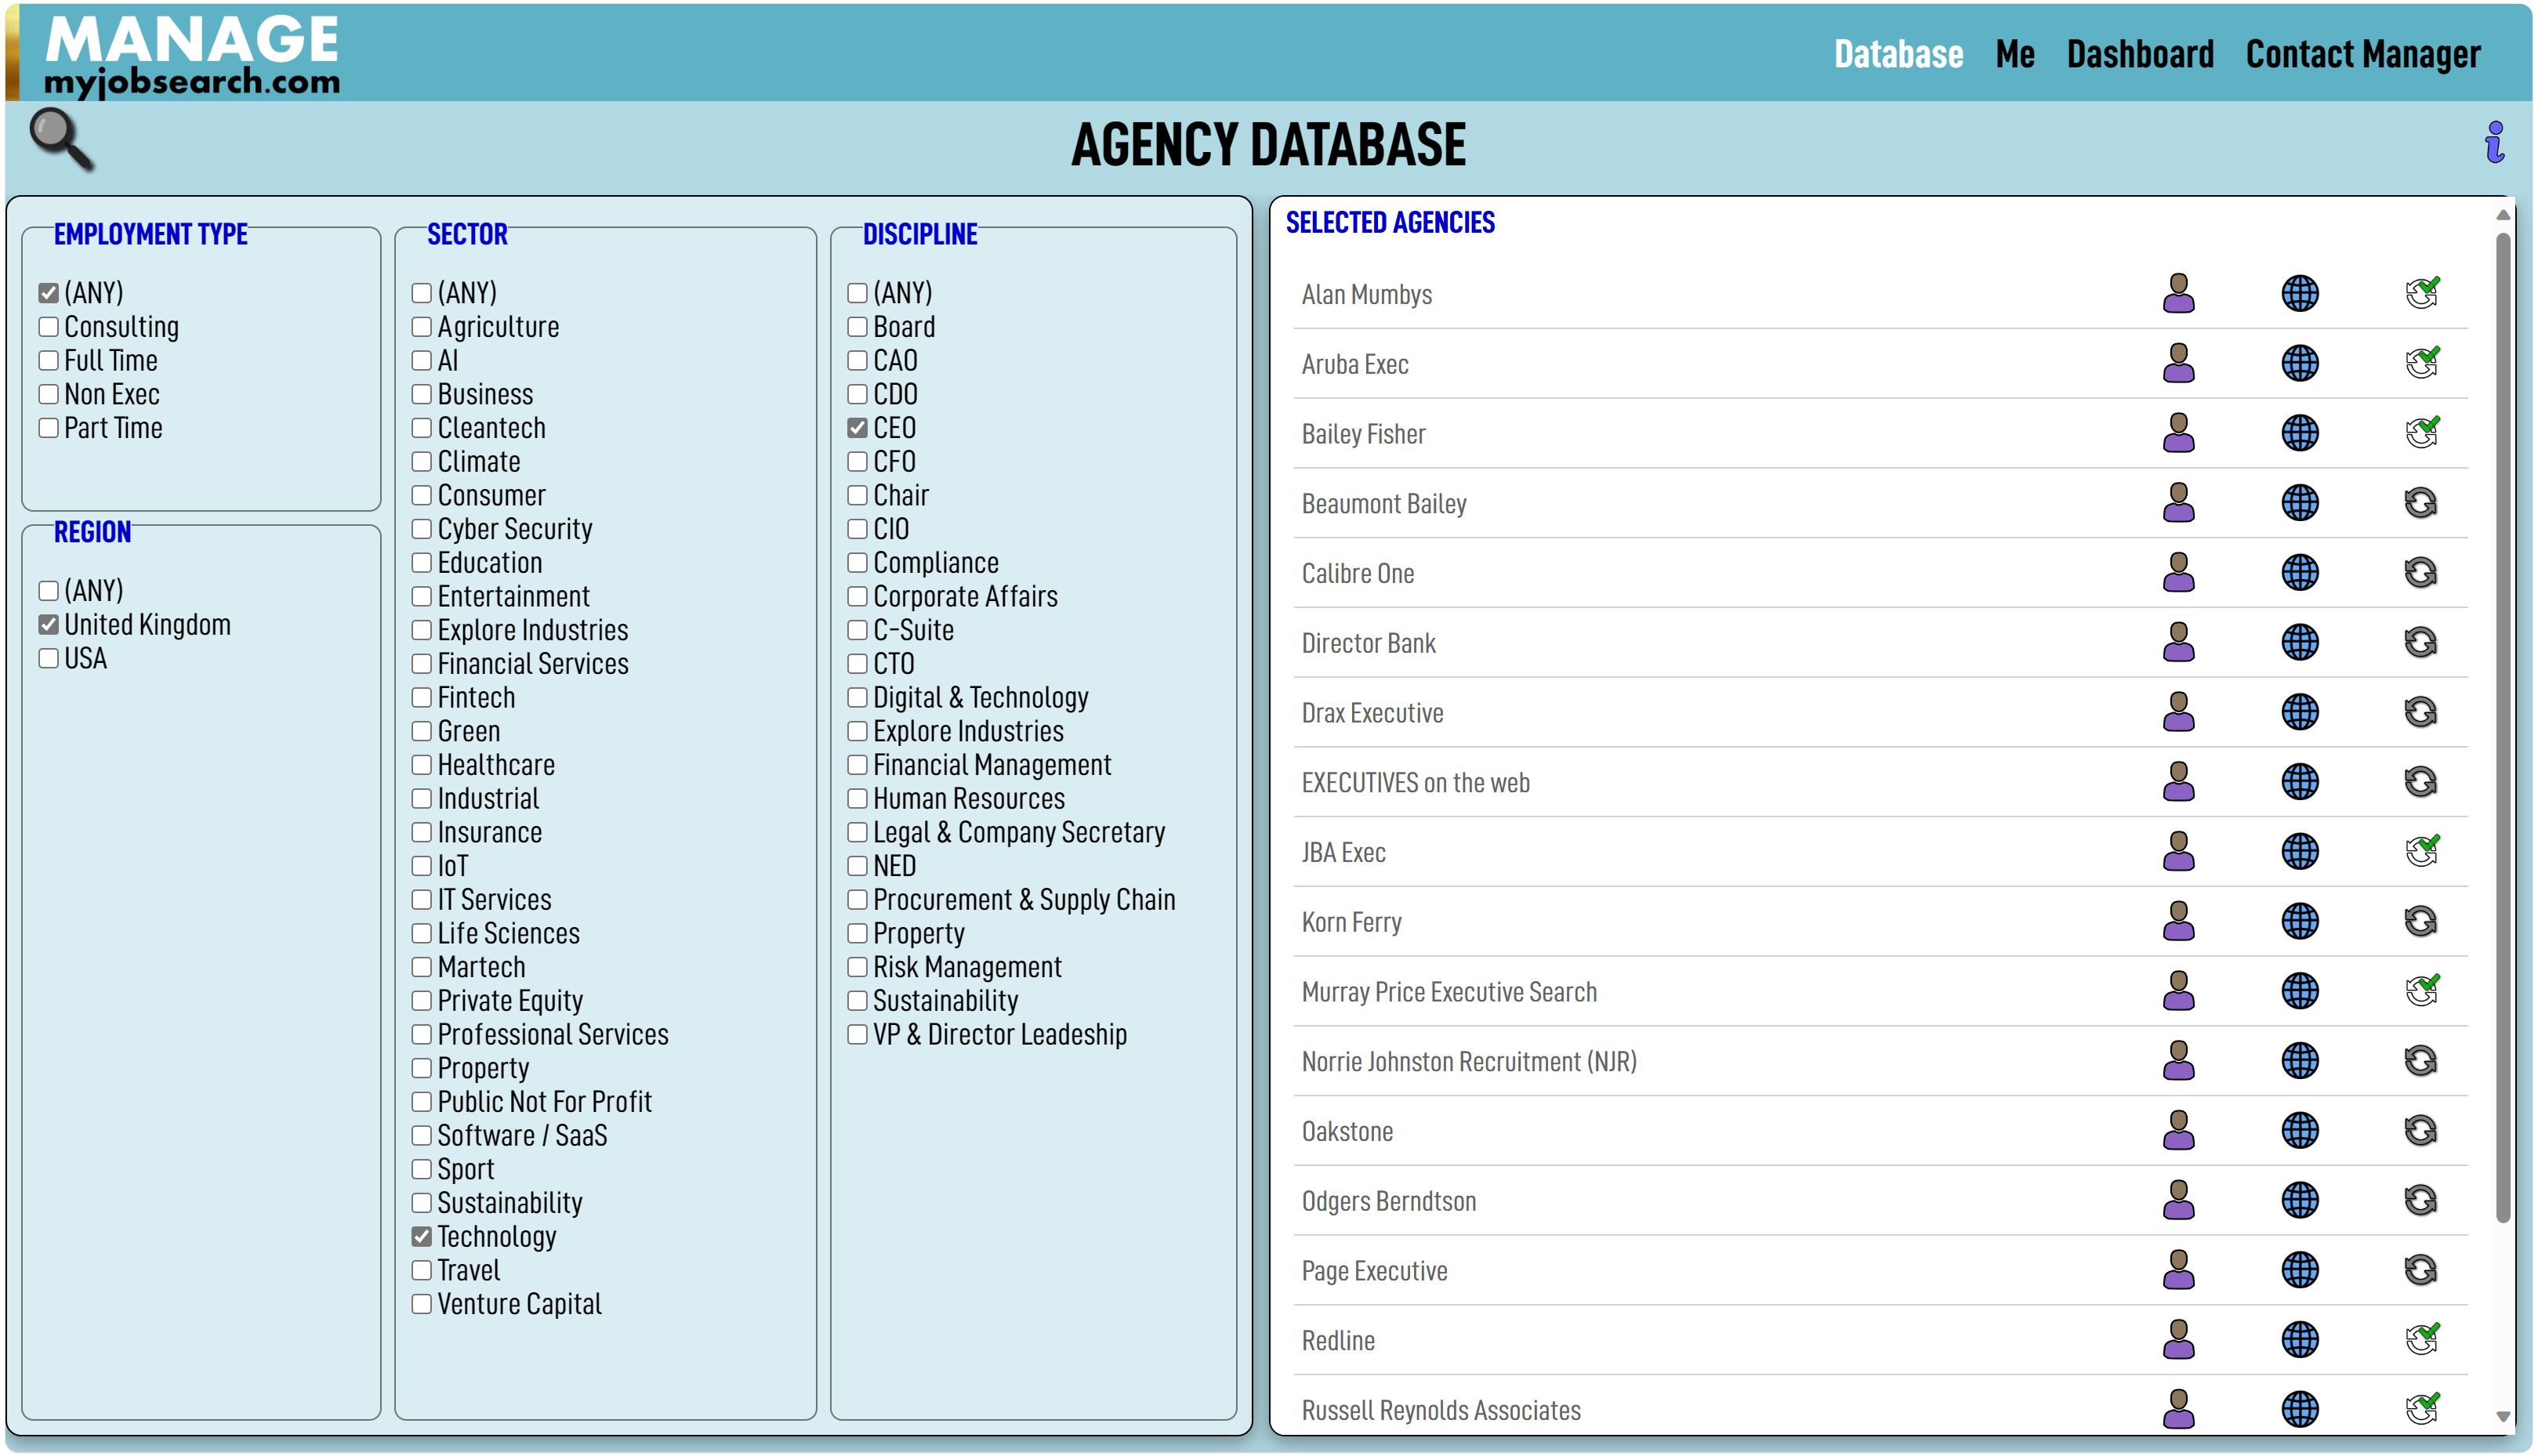Check the CTO discipline checkbox
The image size is (2538, 1456).
pyautogui.click(x=857, y=664)
